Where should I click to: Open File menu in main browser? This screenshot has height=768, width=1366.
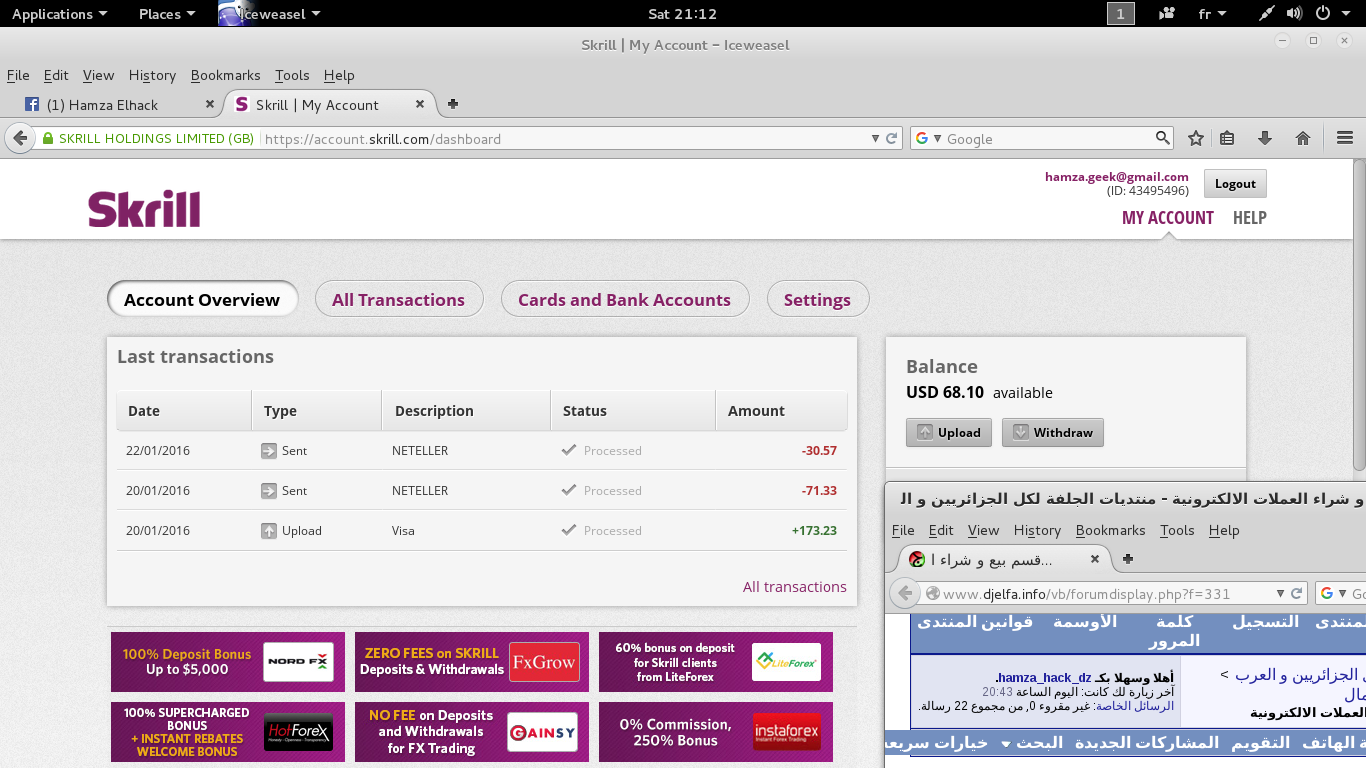click(x=18, y=75)
